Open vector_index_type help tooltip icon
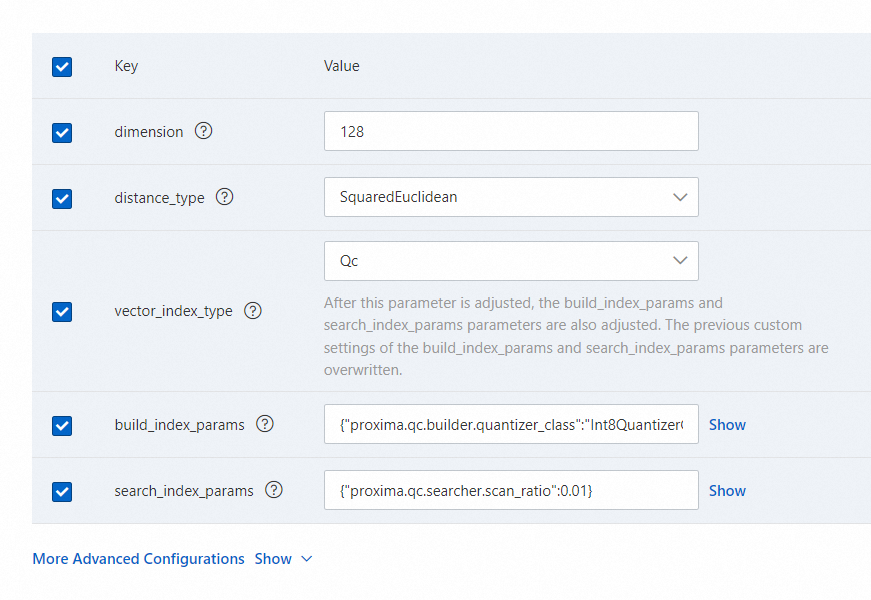Screen dimensions: 871x600 [253, 310]
